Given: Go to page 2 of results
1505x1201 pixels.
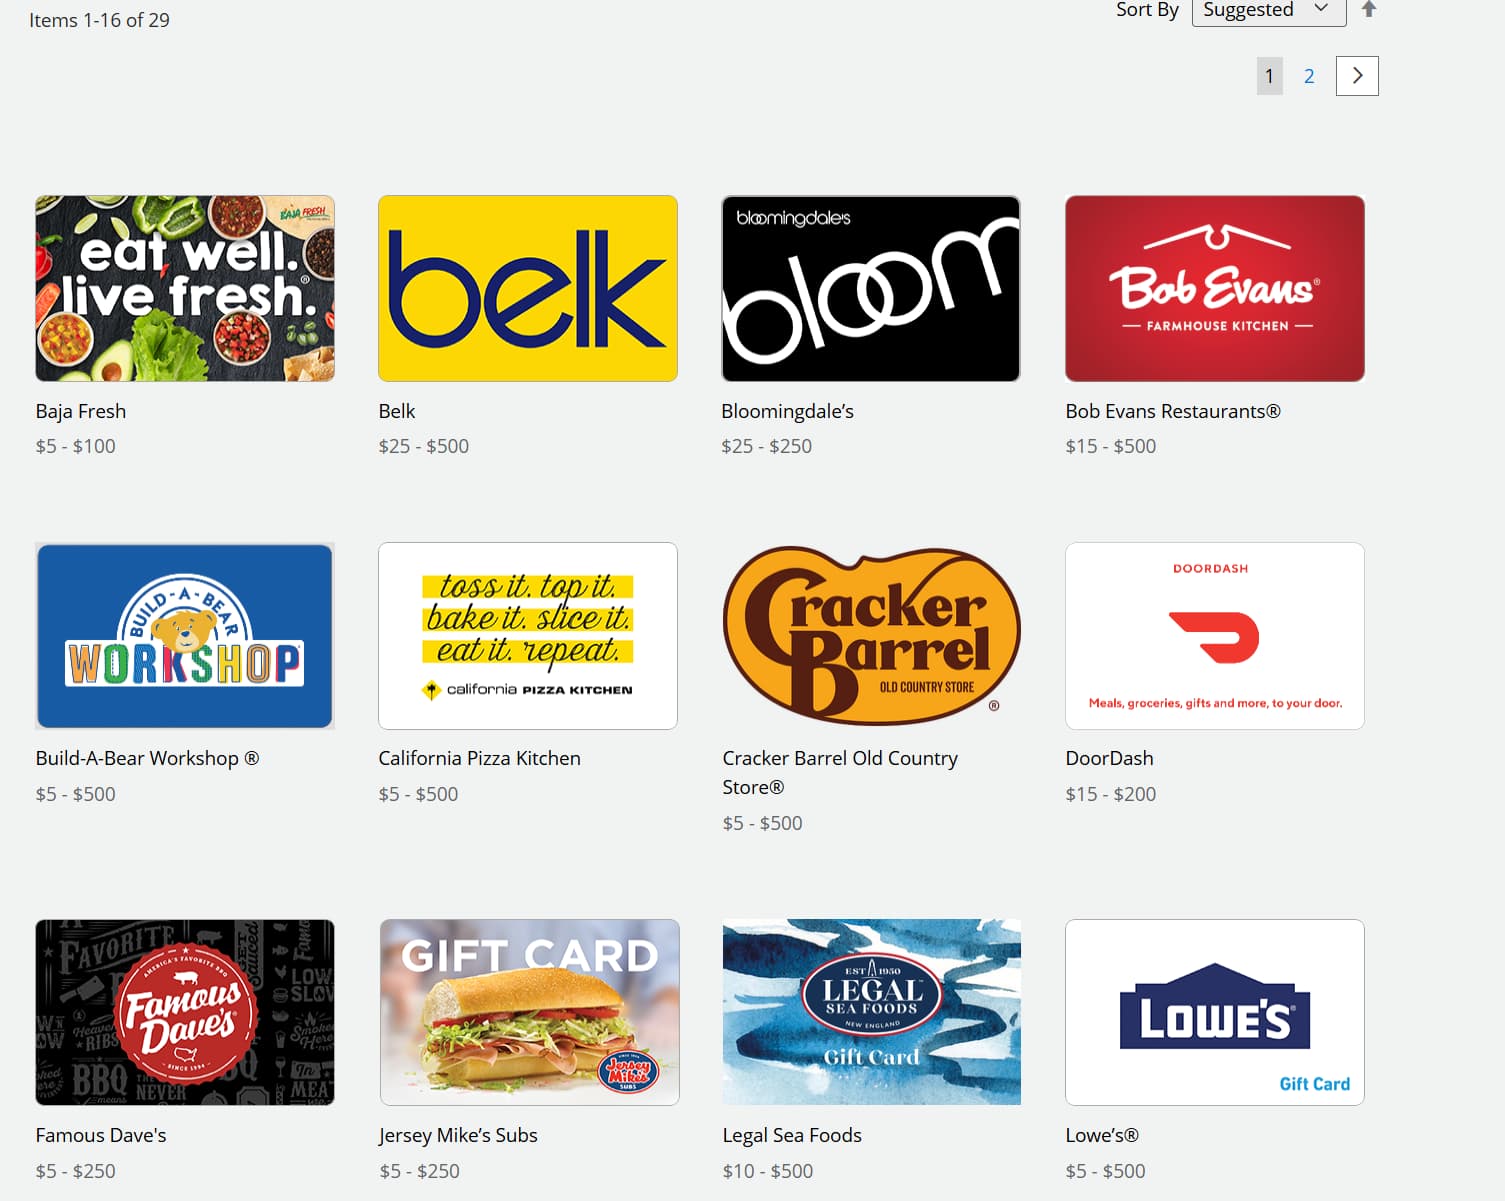Looking at the screenshot, I should [x=1309, y=76].
